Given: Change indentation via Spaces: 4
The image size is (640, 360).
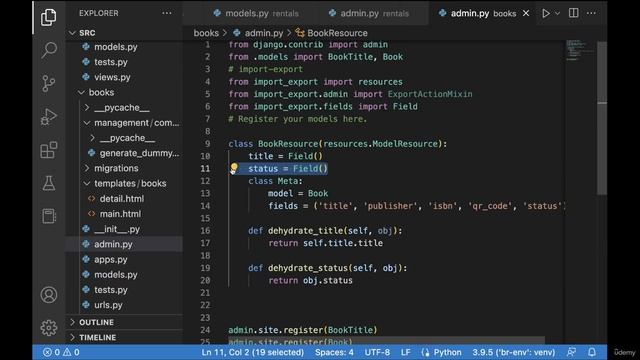Looking at the screenshot, I should (x=334, y=352).
